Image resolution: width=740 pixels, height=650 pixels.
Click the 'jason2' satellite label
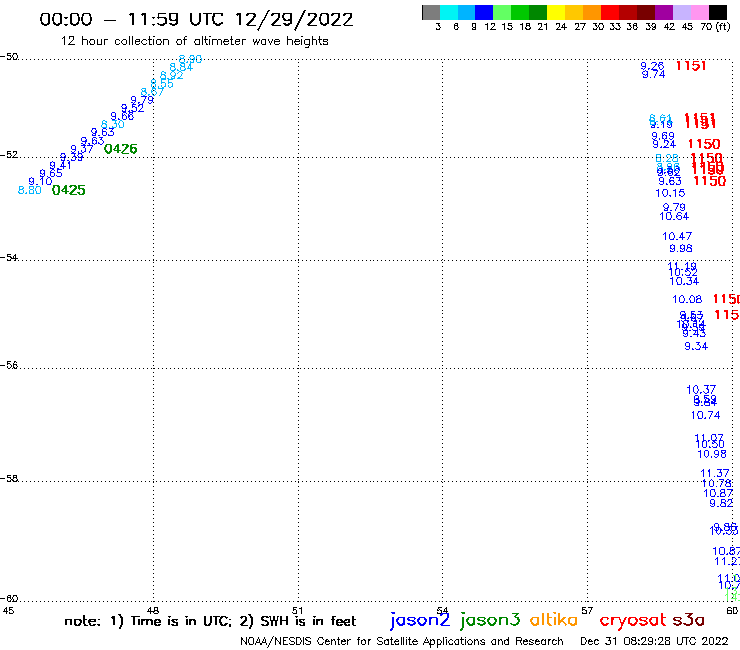coord(420,620)
